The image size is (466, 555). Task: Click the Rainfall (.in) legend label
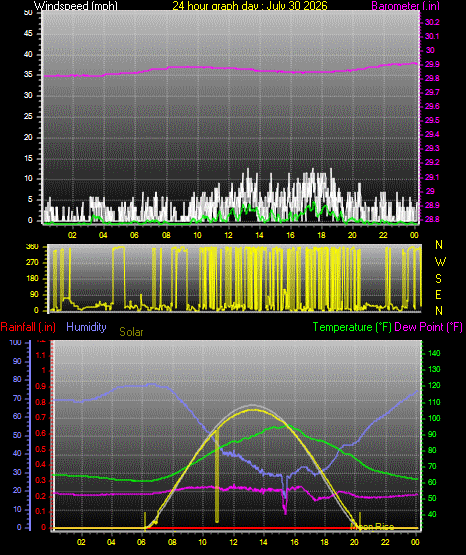28,327
